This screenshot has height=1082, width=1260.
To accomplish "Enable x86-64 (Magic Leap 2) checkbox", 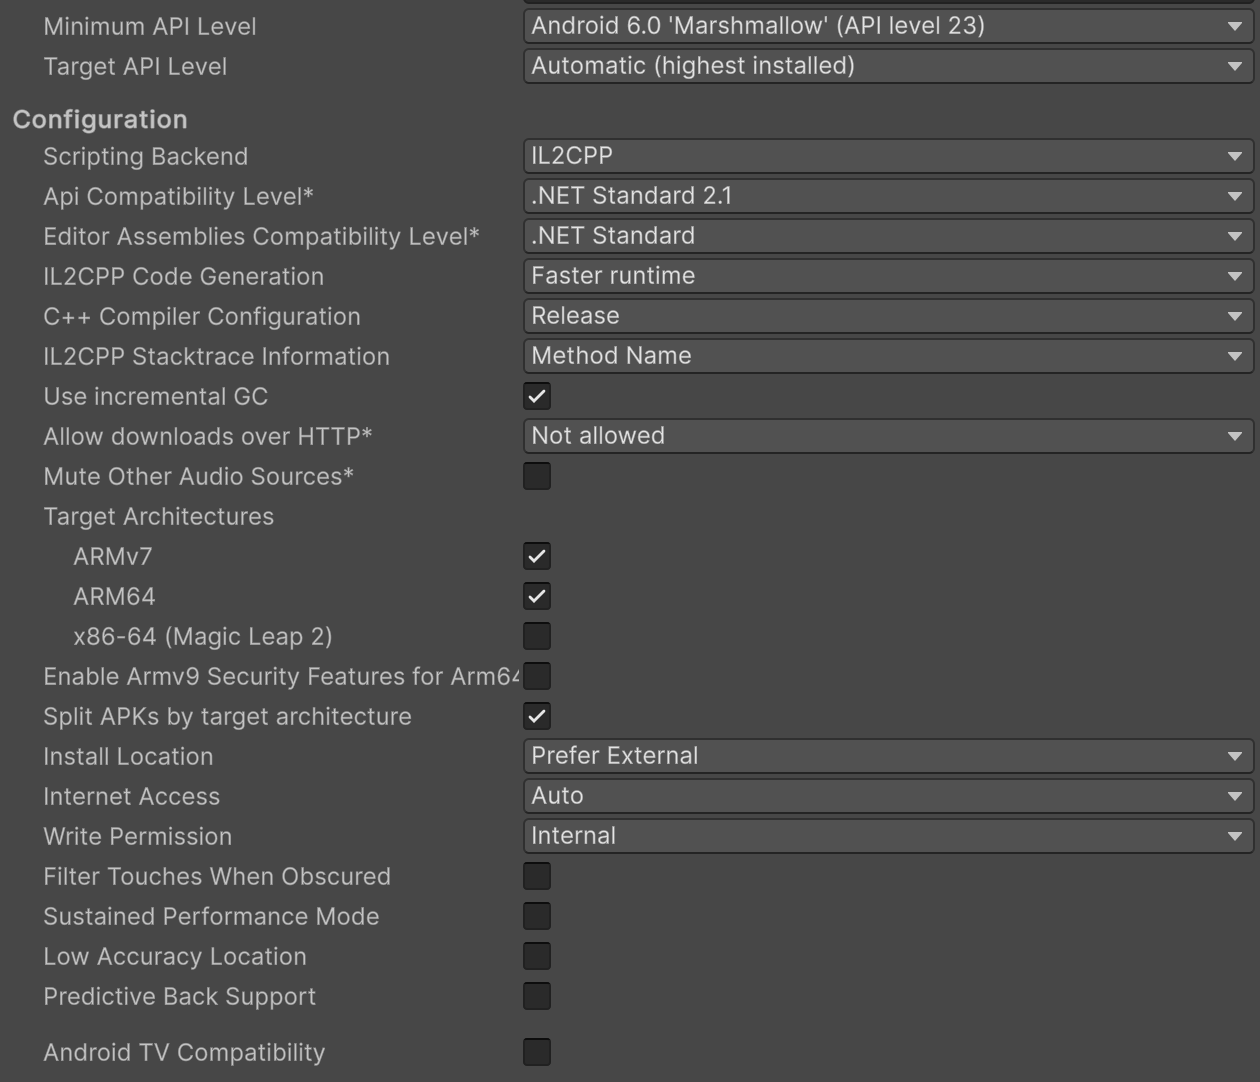I will 537,636.
